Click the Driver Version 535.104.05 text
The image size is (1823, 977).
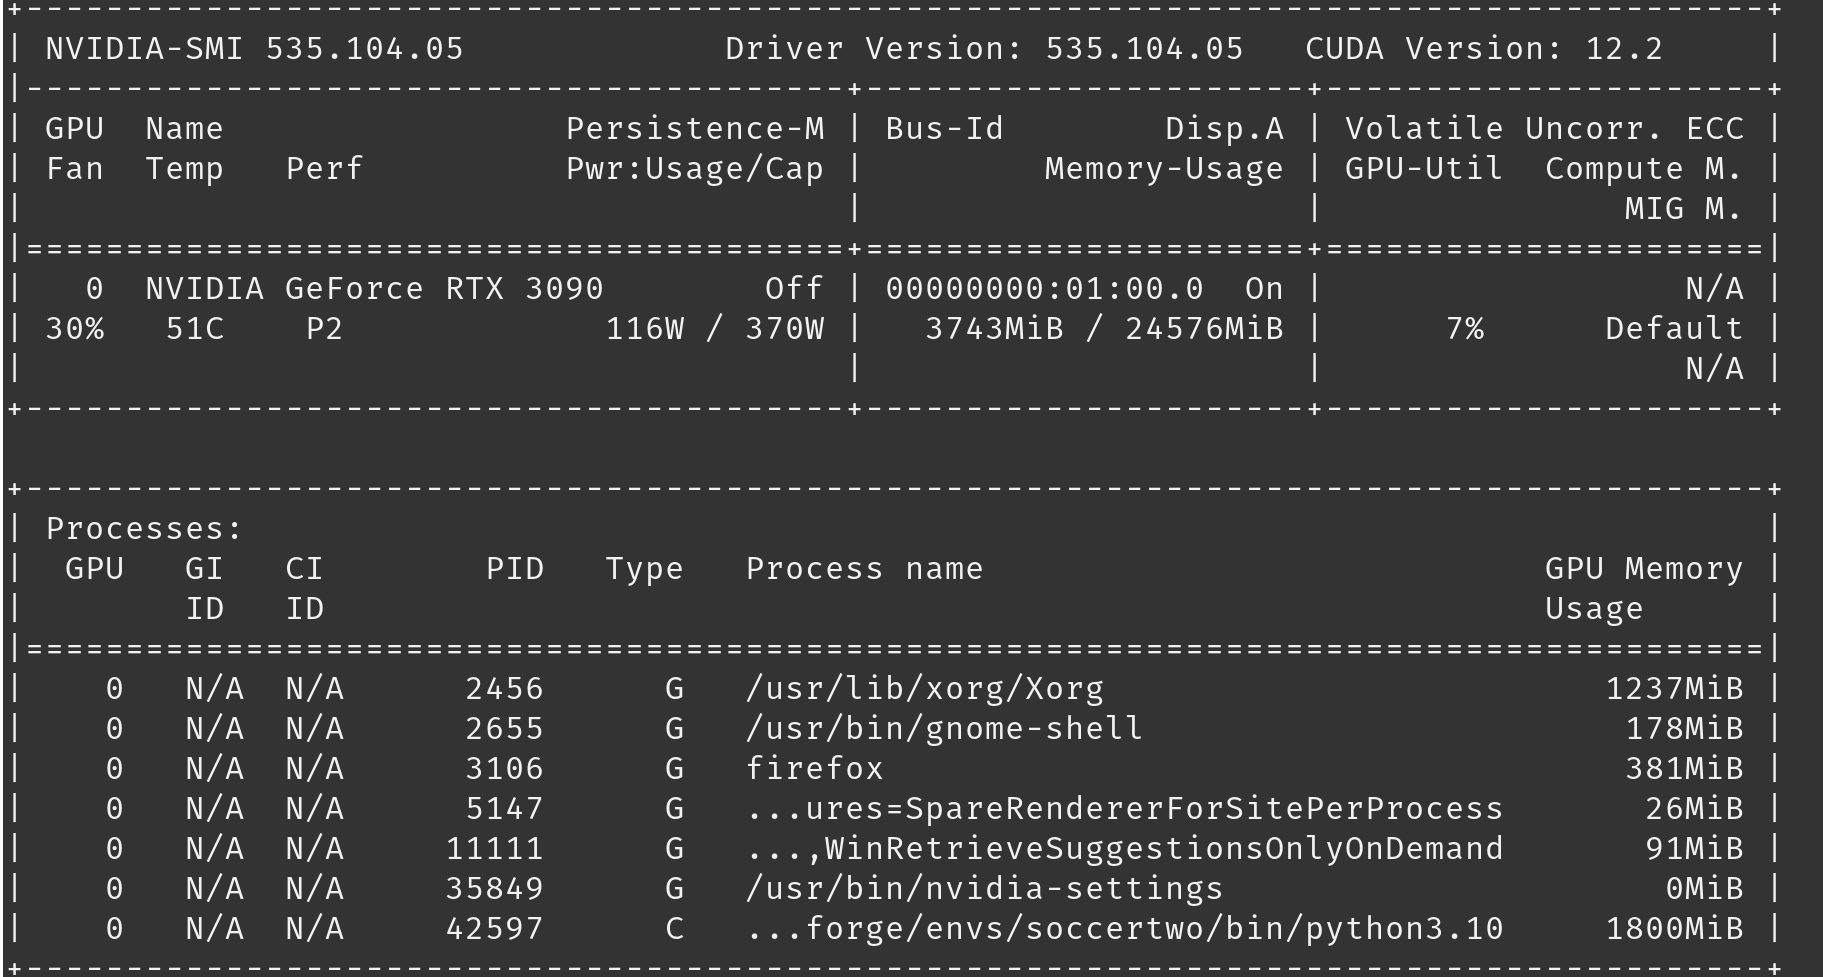pyautogui.click(x=984, y=49)
